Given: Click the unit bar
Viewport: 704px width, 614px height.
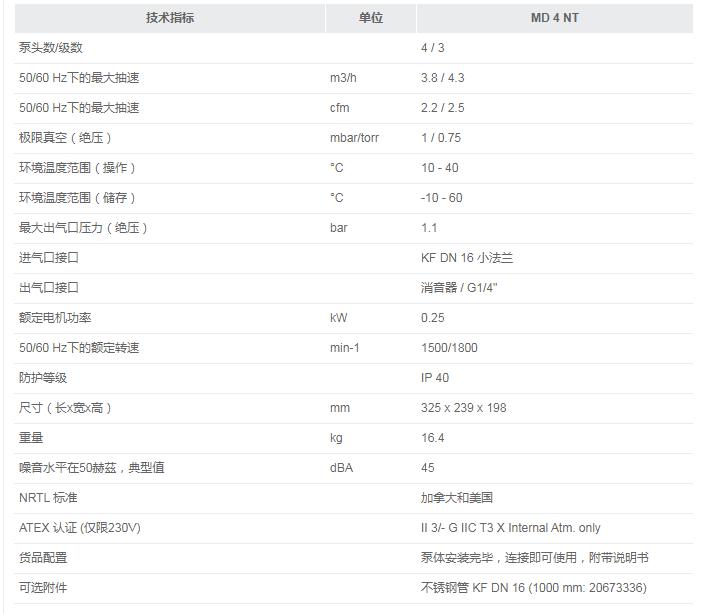Looking at the screenshot, I should (339, 228).
